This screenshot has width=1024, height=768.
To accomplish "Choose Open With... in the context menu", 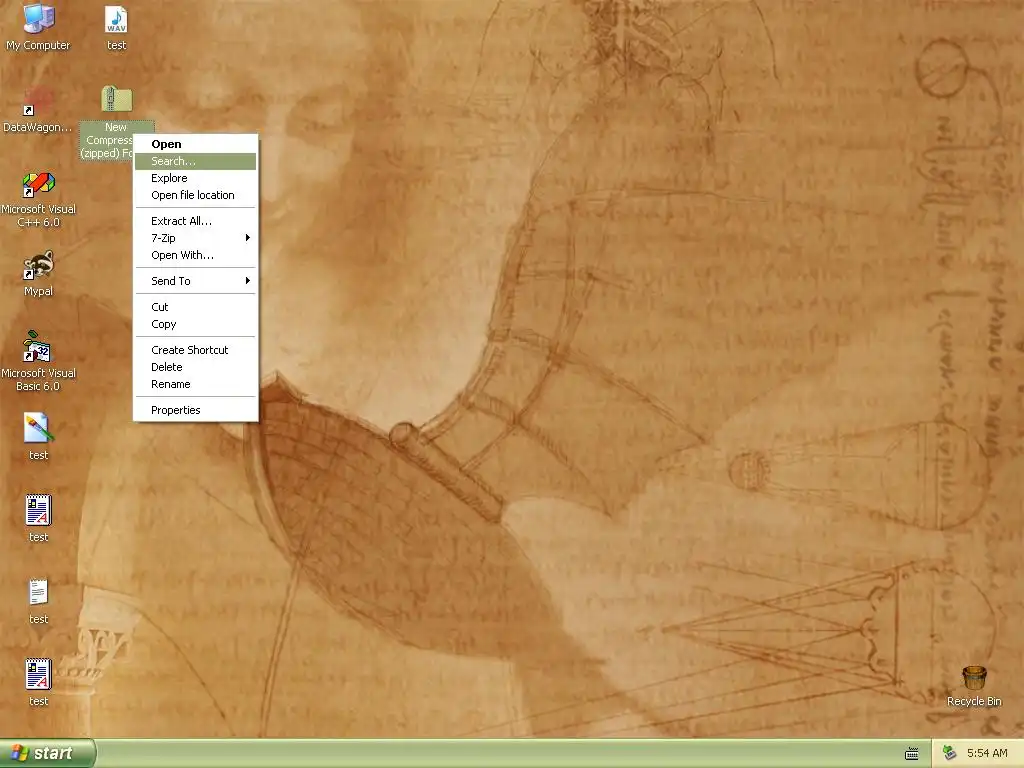I will [x=195, y=255].
